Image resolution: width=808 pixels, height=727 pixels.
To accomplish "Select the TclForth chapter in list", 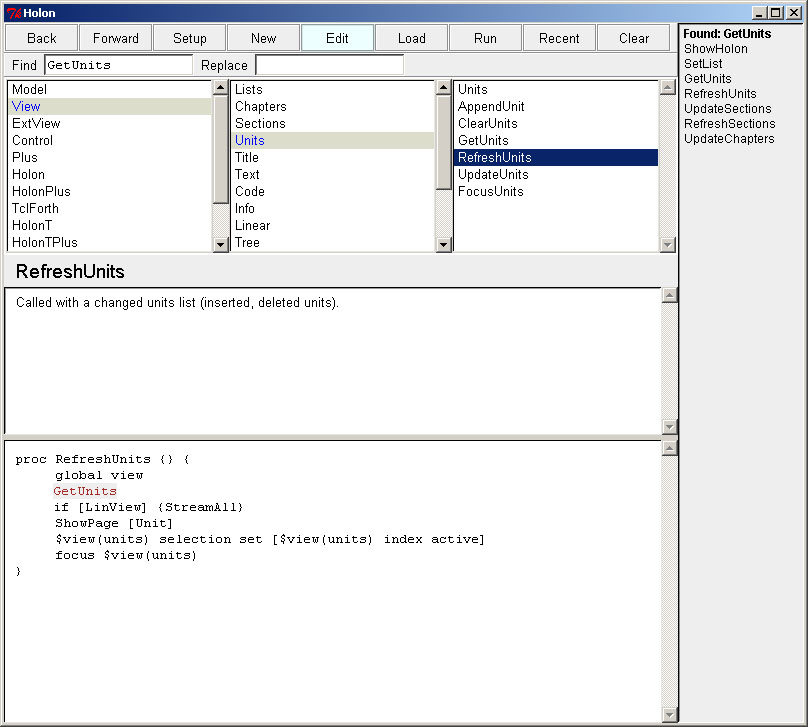I will (x=36, y=208).
